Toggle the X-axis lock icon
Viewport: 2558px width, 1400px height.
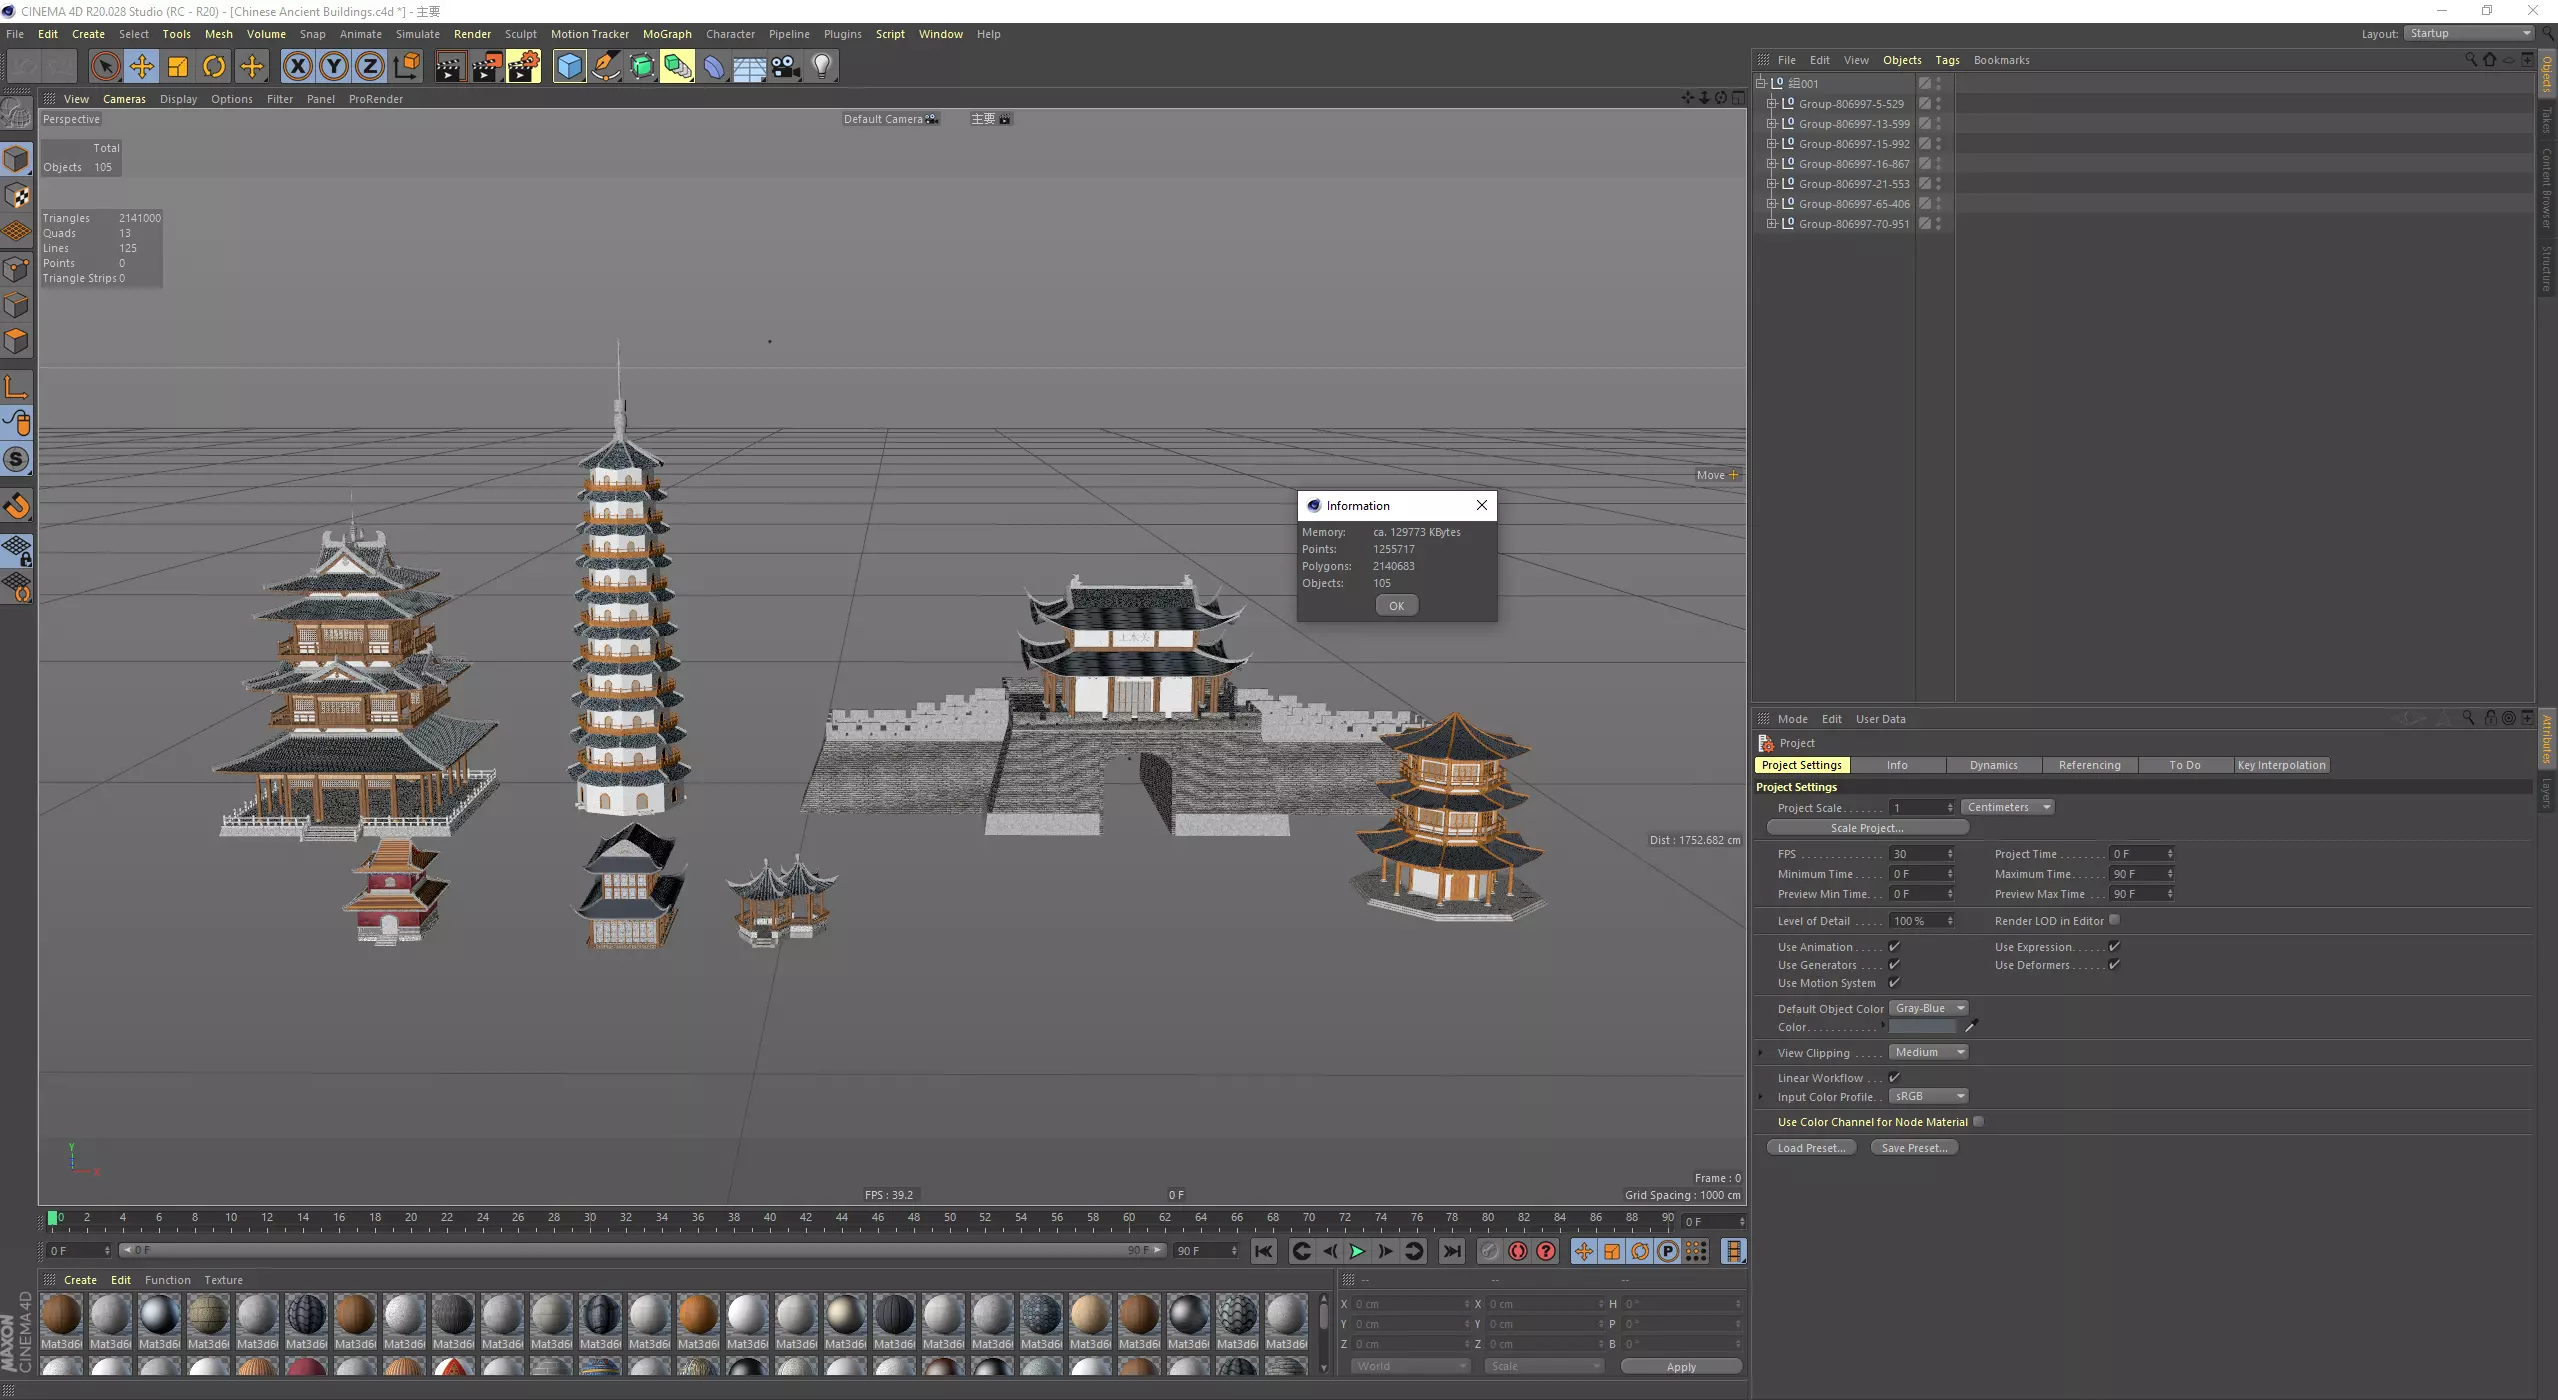[x=297, y=67]
